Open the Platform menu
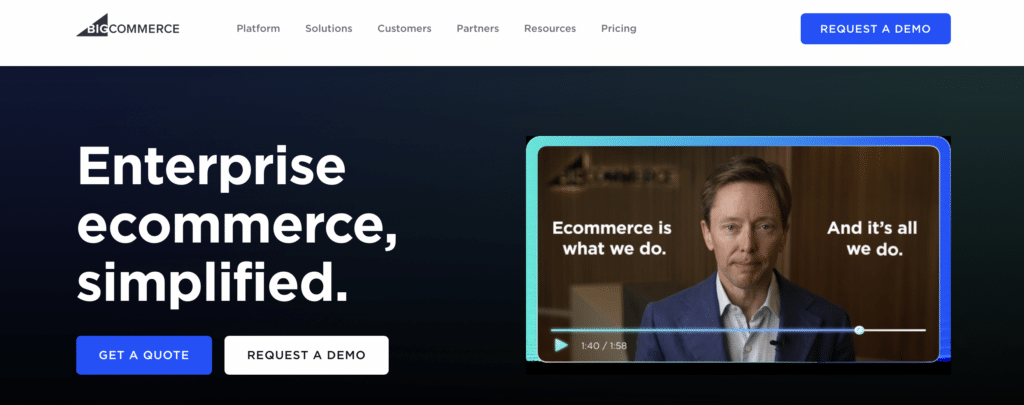Image resolution: width=1024 pixels, height=405 pixels. (x=258, y=29)
